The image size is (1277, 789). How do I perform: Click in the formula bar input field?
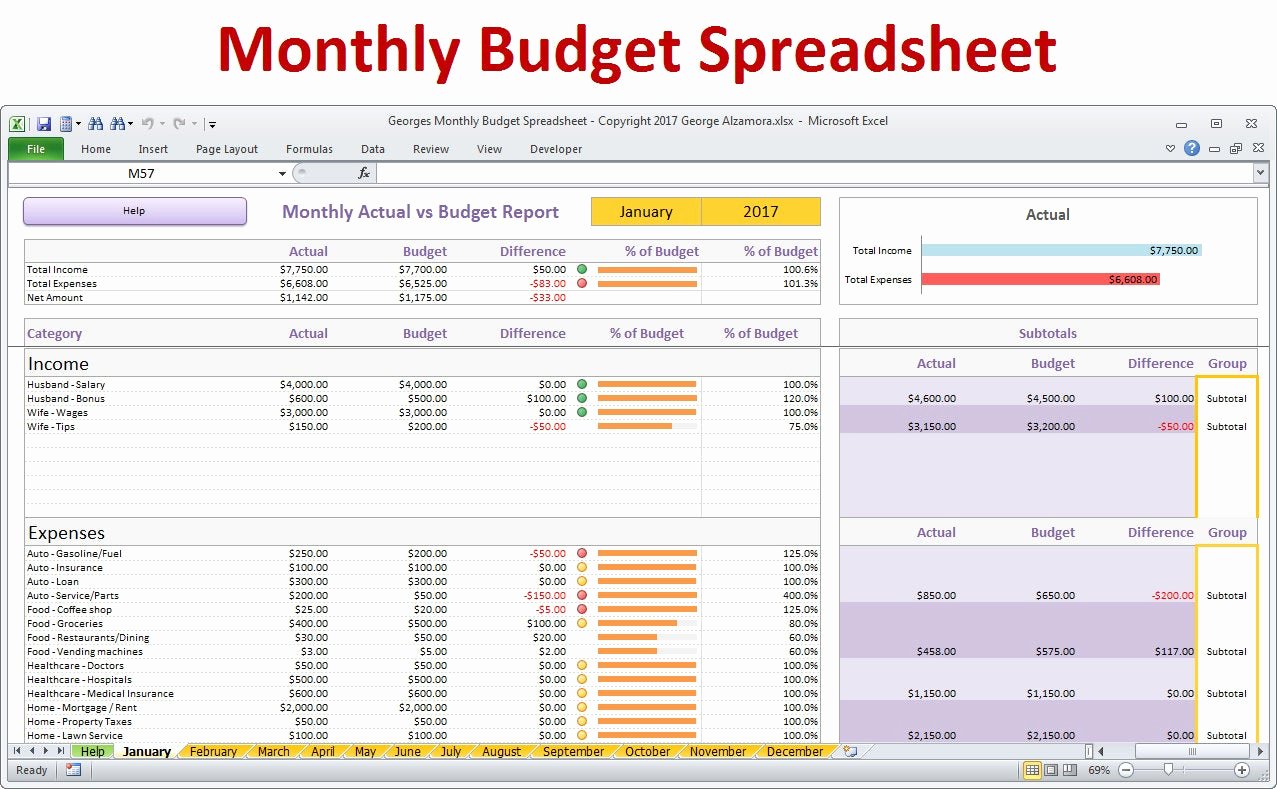pyautogui.click(x=813, y=173)
